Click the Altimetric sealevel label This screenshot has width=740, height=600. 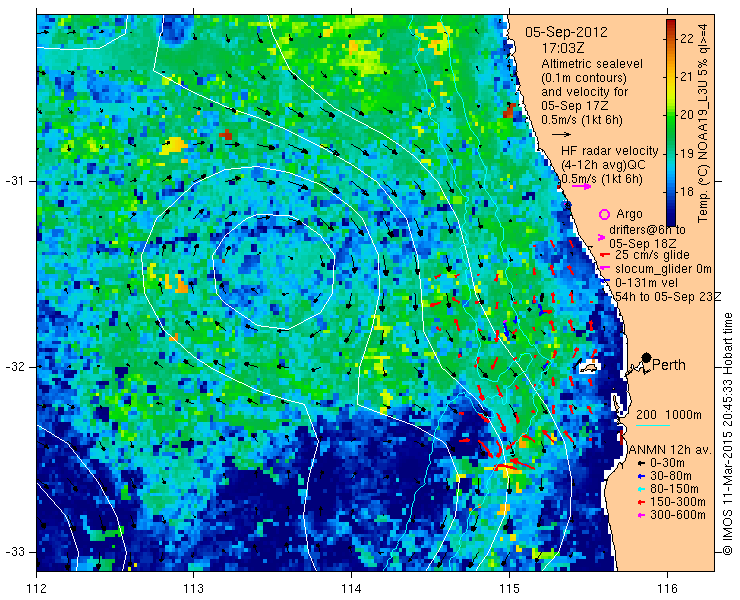[x=592, y=64]
